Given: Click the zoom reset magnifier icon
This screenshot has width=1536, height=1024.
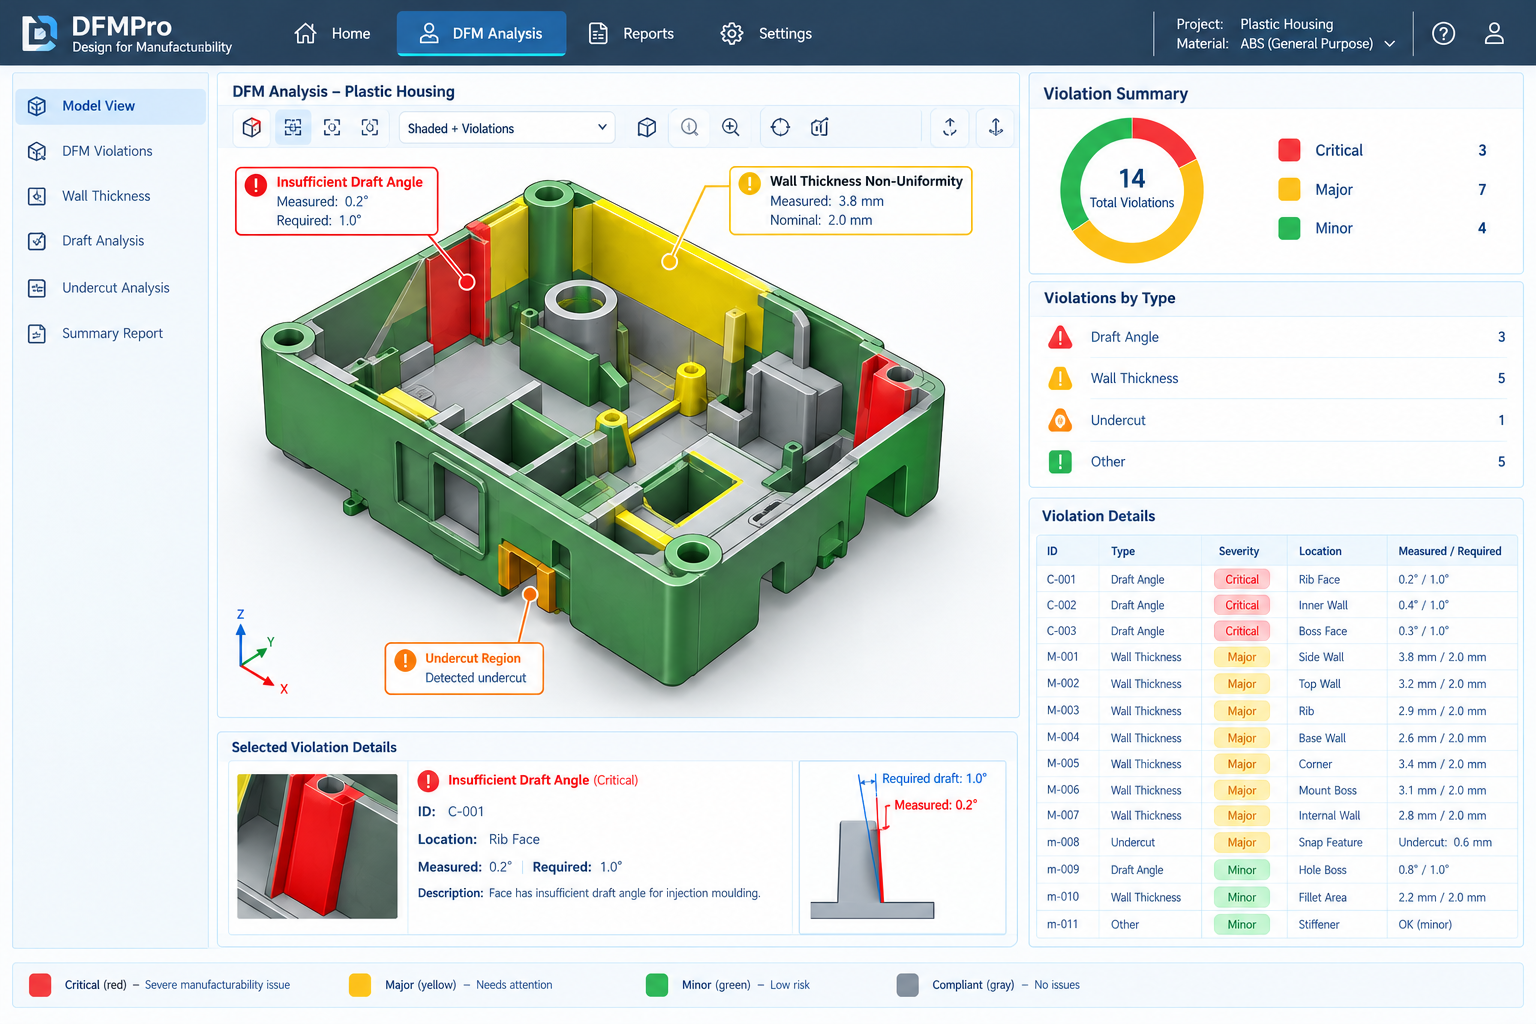Looking at the screenshot, I should pyautogui.click(x=690, y=128).
